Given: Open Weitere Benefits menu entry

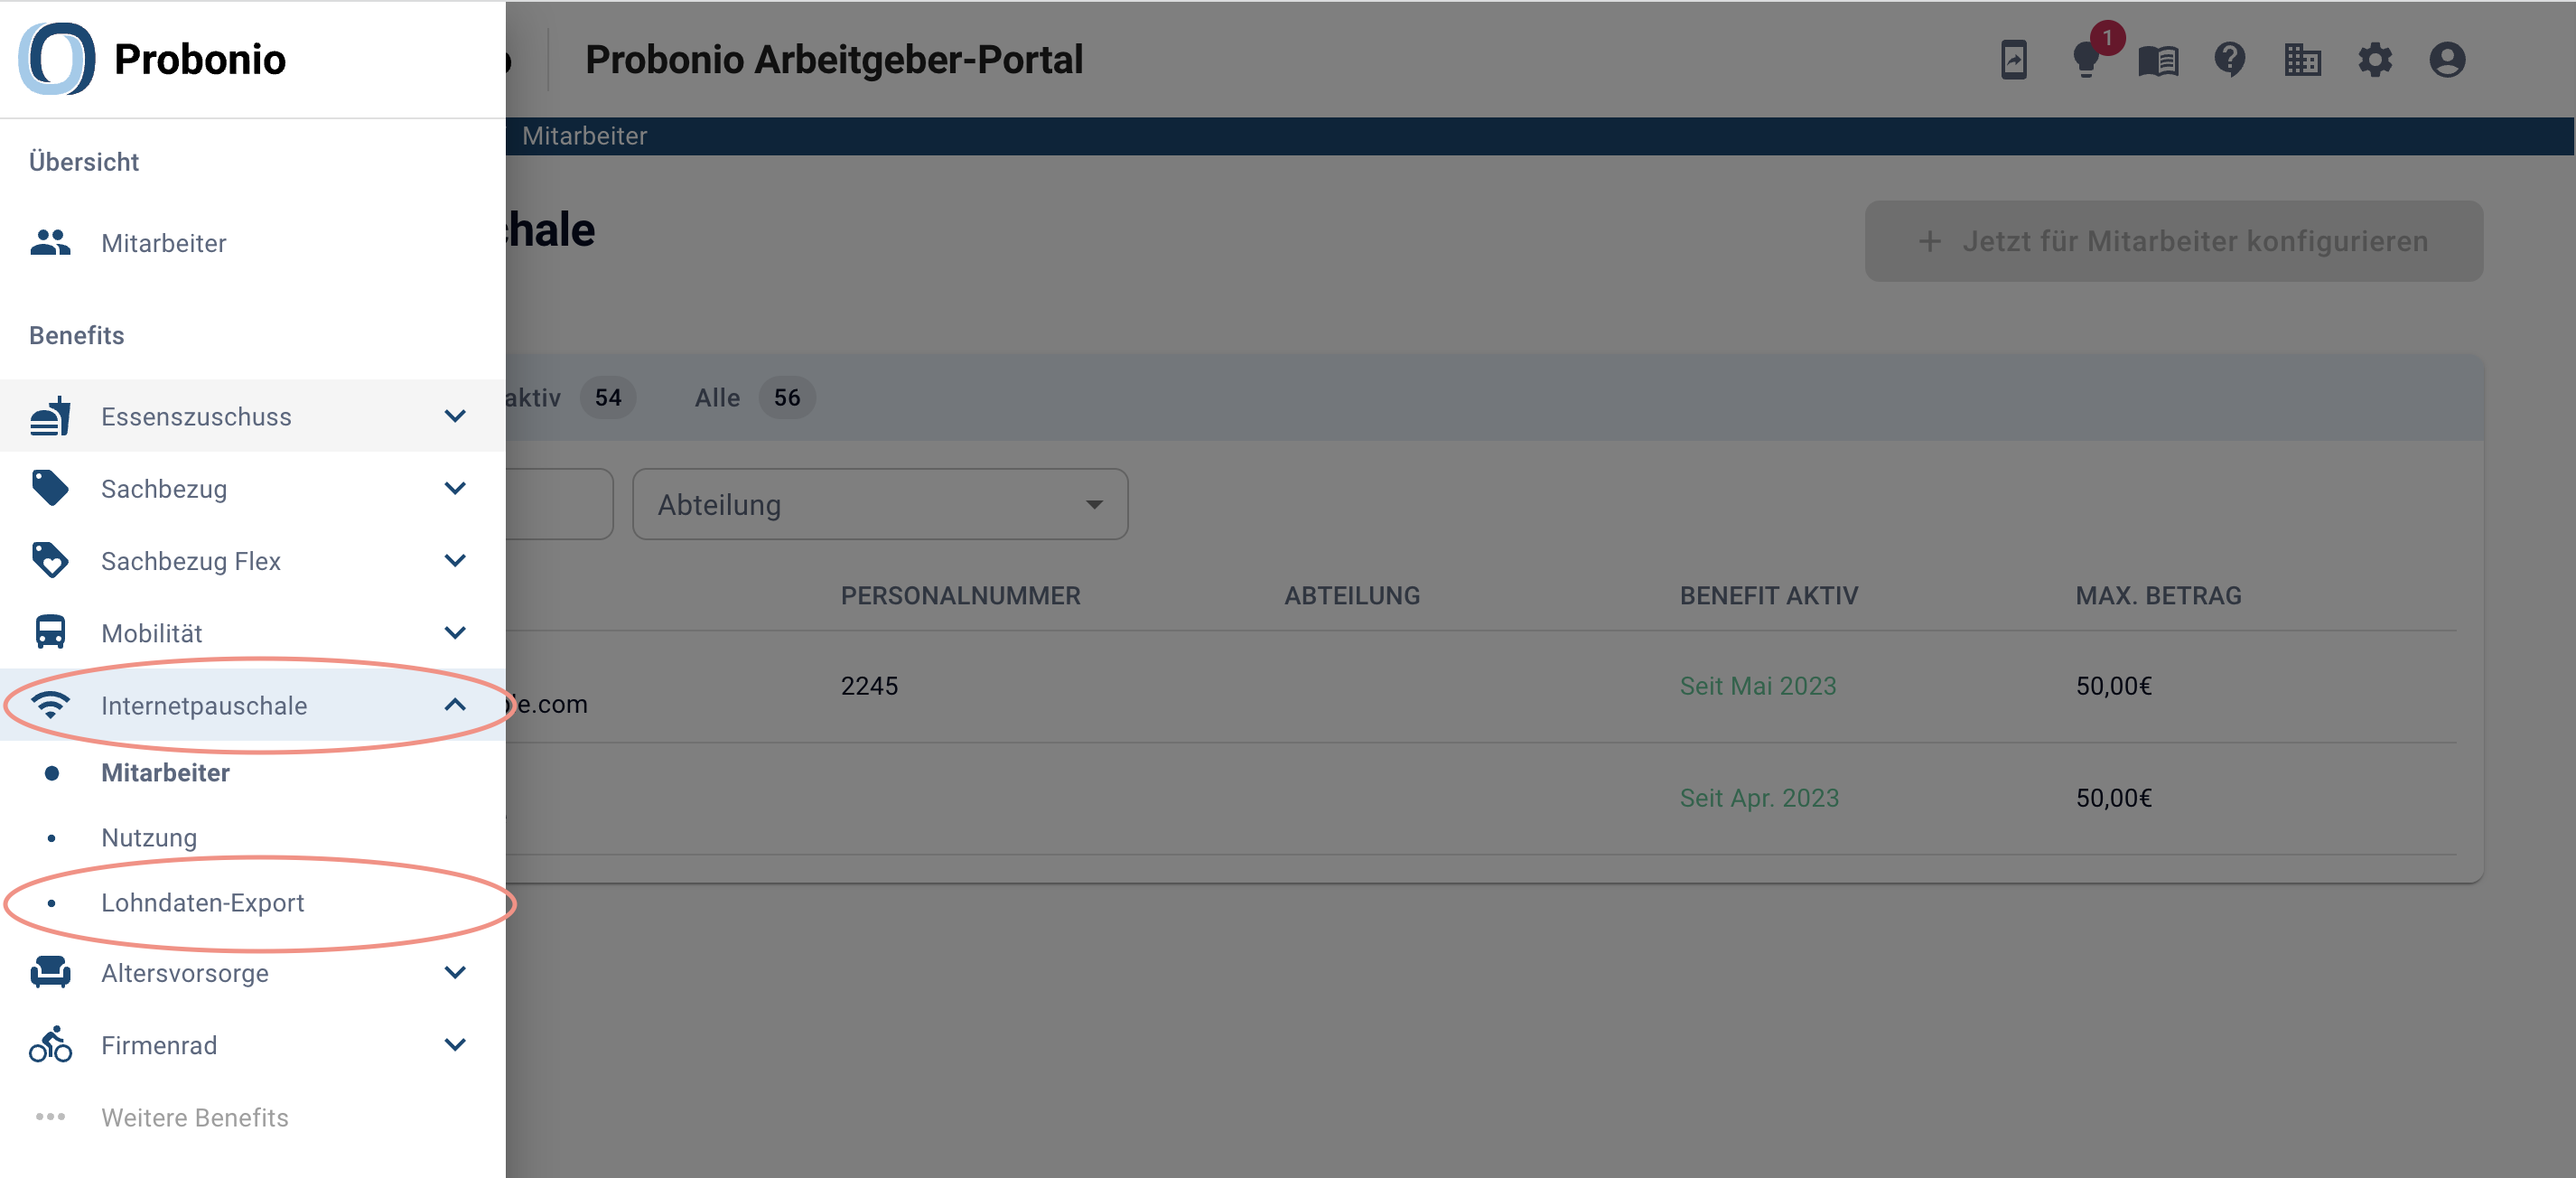Looking at the screenshot, I should coord(195,1117).
